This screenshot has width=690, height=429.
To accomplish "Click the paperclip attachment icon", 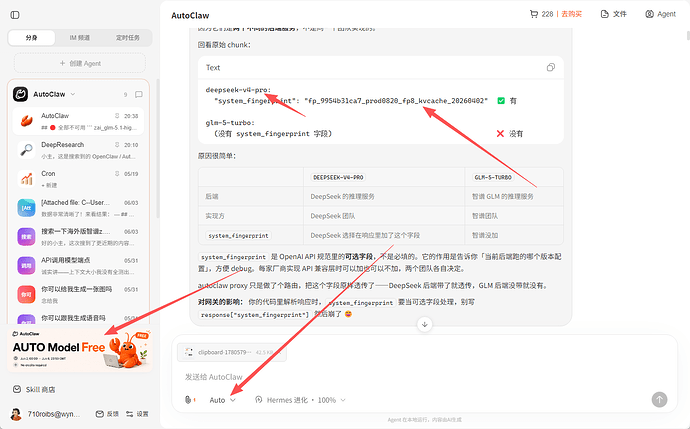I will point(188,400).
